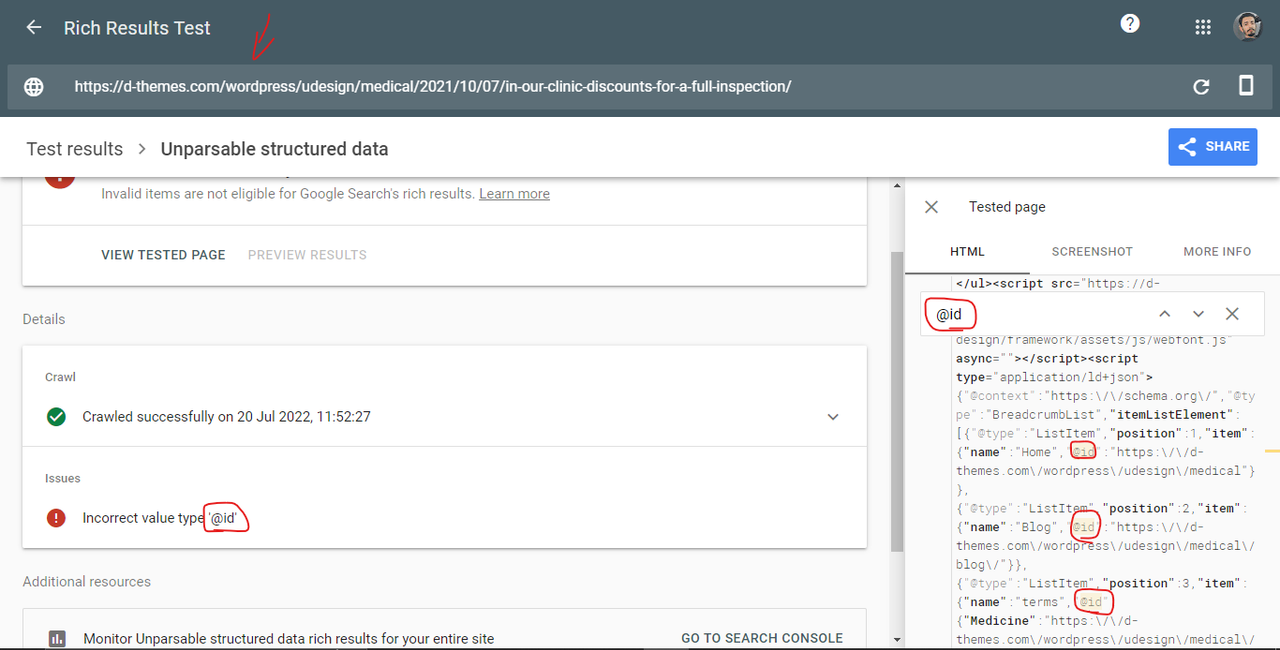Click the Additional resources heading
This screenshot has width=1280, height=650.
[x=87, y=581]
